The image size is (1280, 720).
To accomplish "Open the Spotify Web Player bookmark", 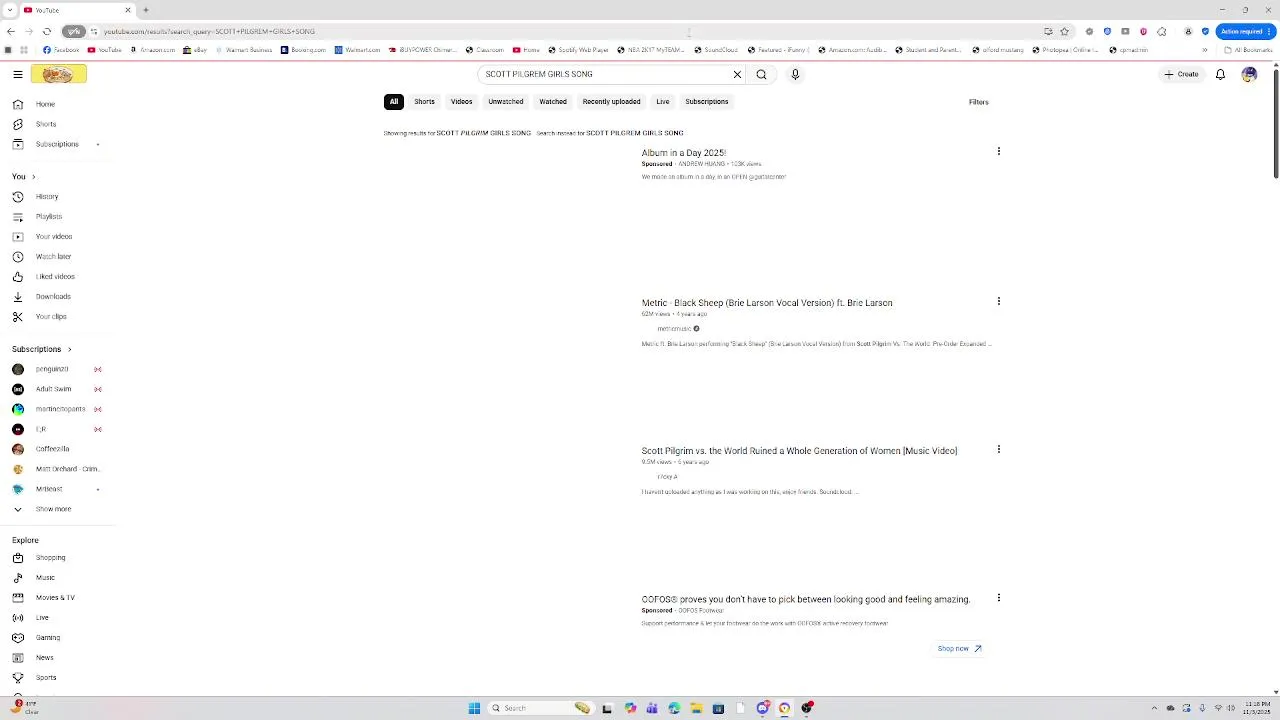I will (578, 50).
